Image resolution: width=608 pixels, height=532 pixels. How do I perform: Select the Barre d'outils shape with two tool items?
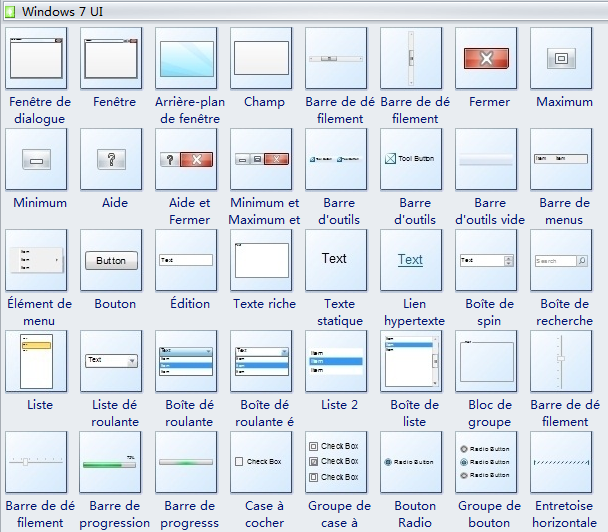pos(336,159)
